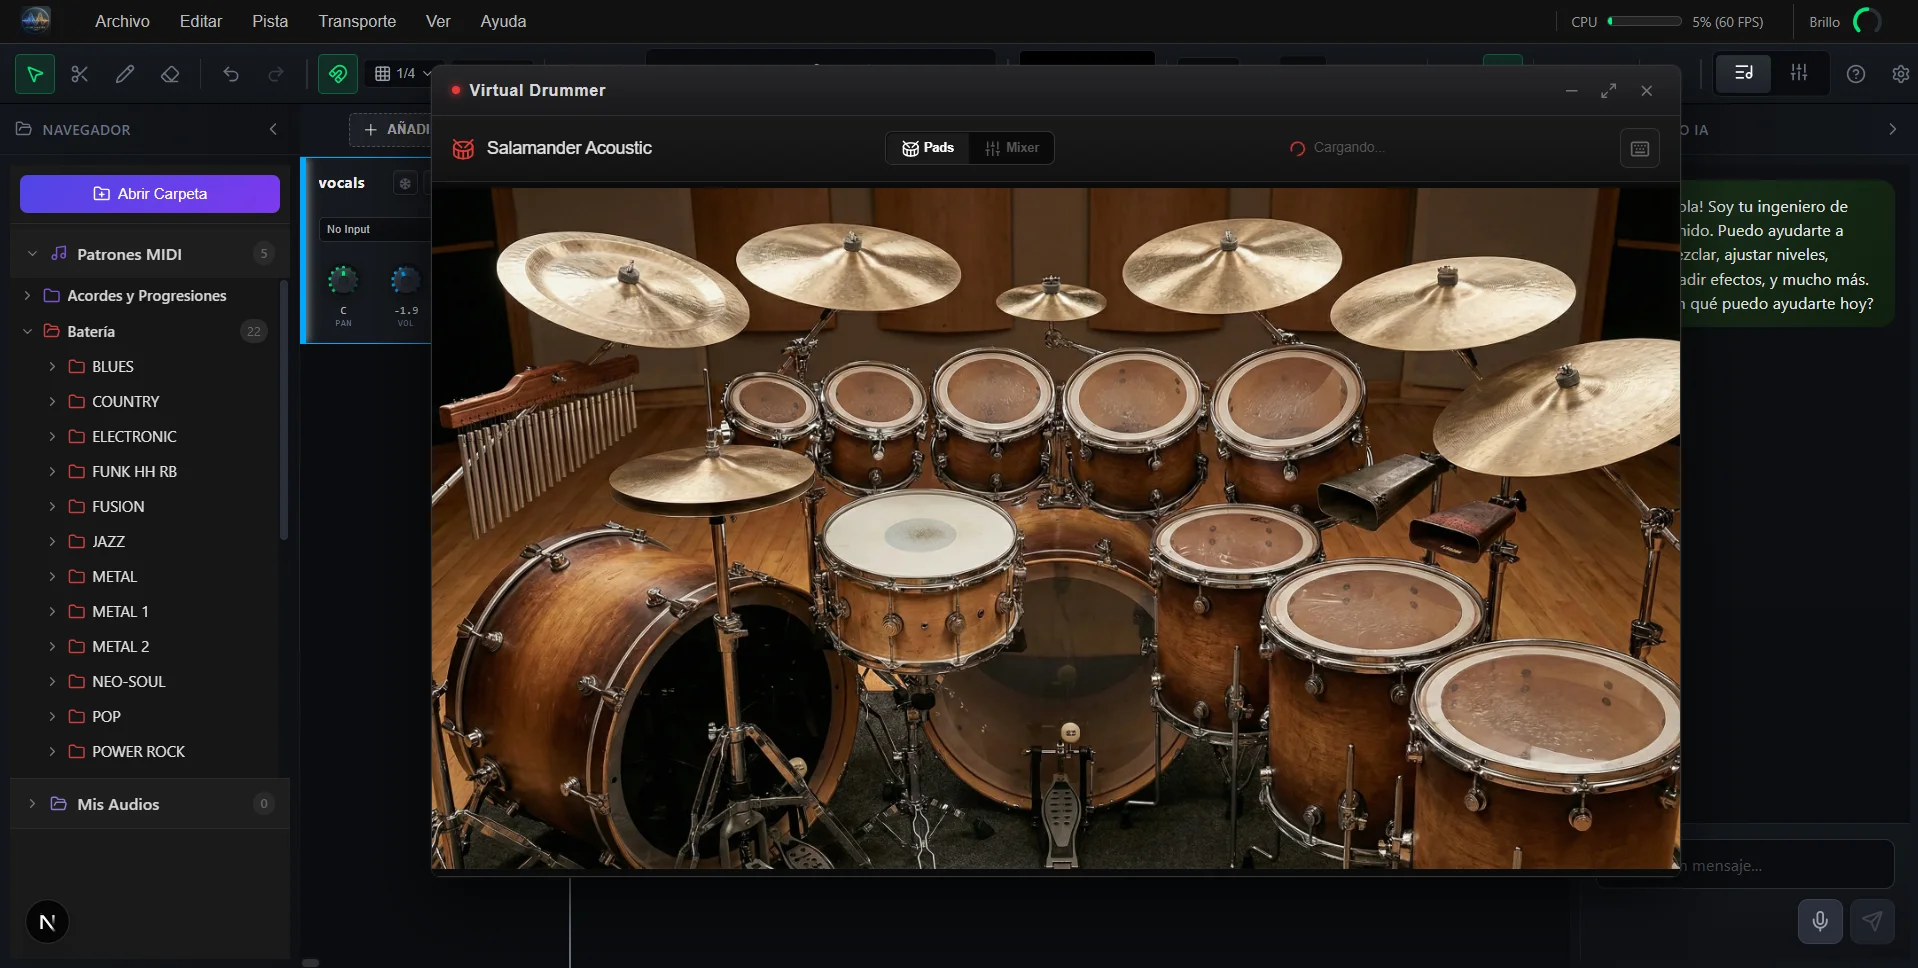Image resolution: width=1918 pixels, height=968 pixels.
Task: Click the Abrir Carpeta button
Action: coord(150,194)
